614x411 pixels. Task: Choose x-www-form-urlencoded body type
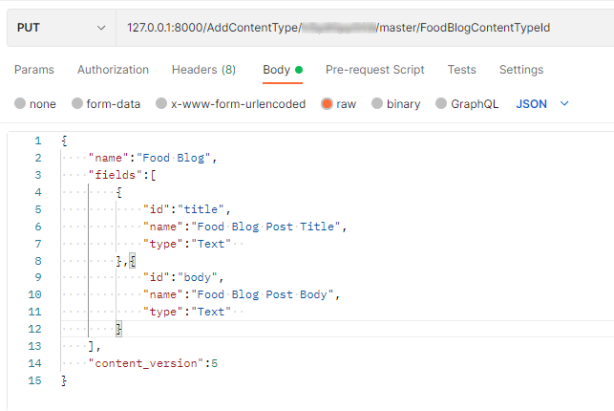coord(161,103)
